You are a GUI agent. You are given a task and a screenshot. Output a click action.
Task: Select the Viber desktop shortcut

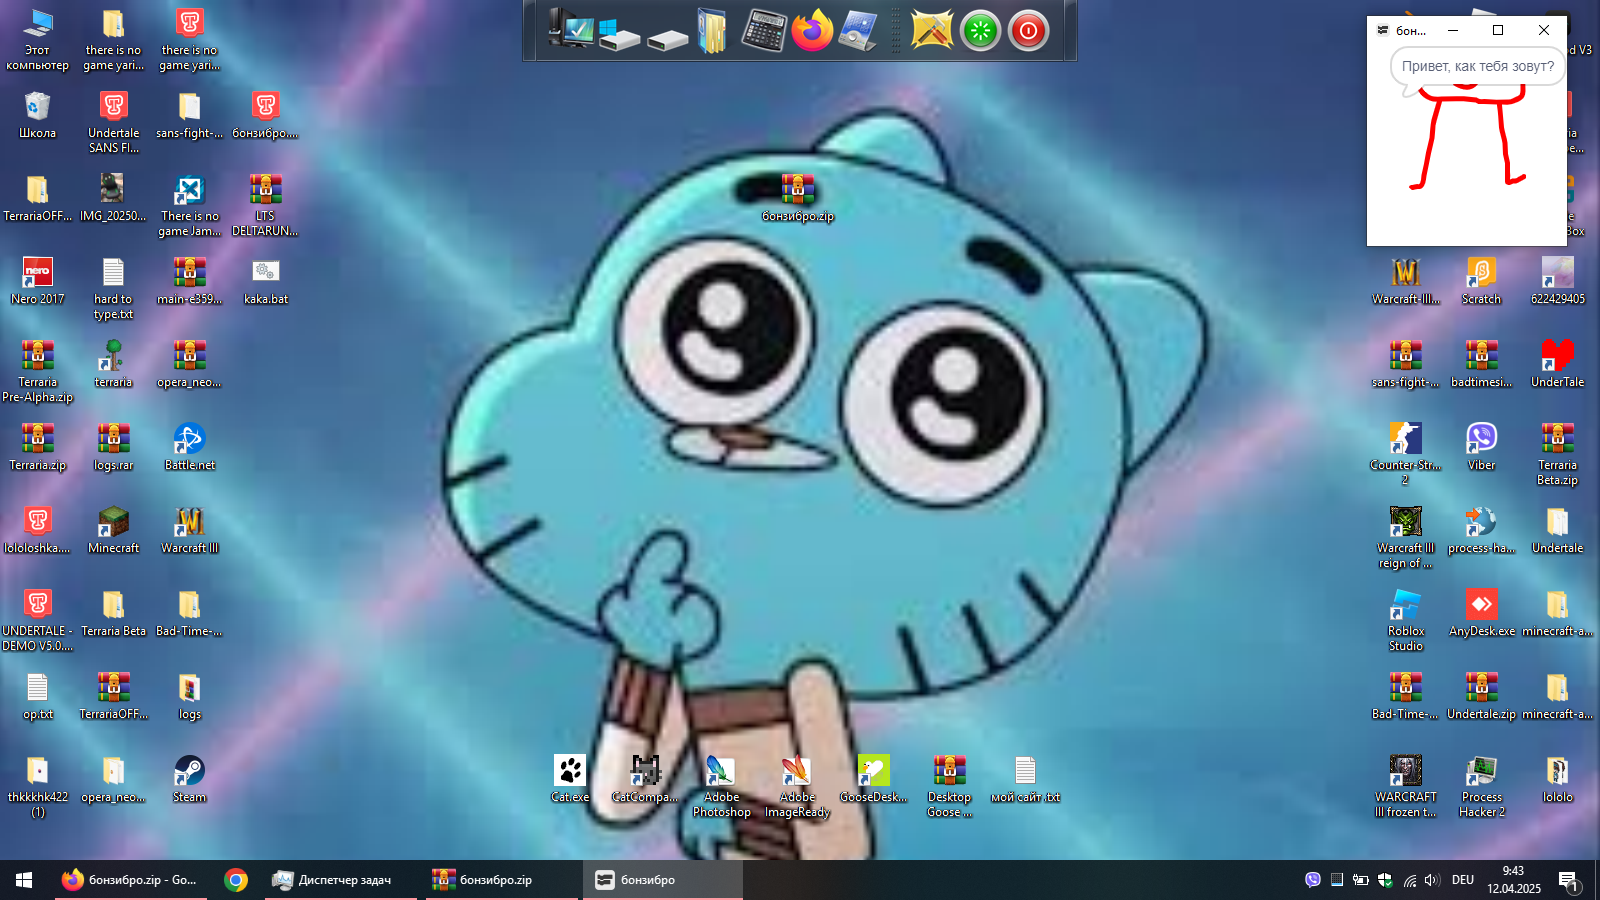click(x=1481, y=447)
